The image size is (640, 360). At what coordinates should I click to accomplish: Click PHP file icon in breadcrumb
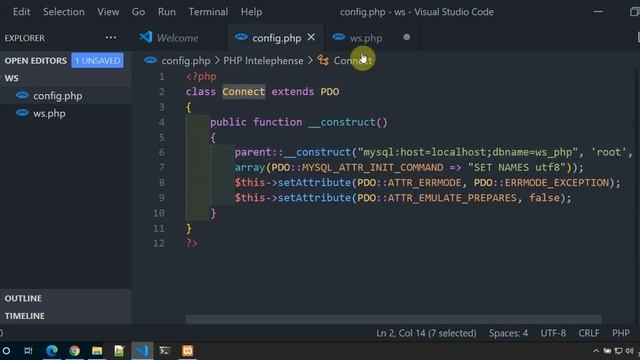pos(150,60)
